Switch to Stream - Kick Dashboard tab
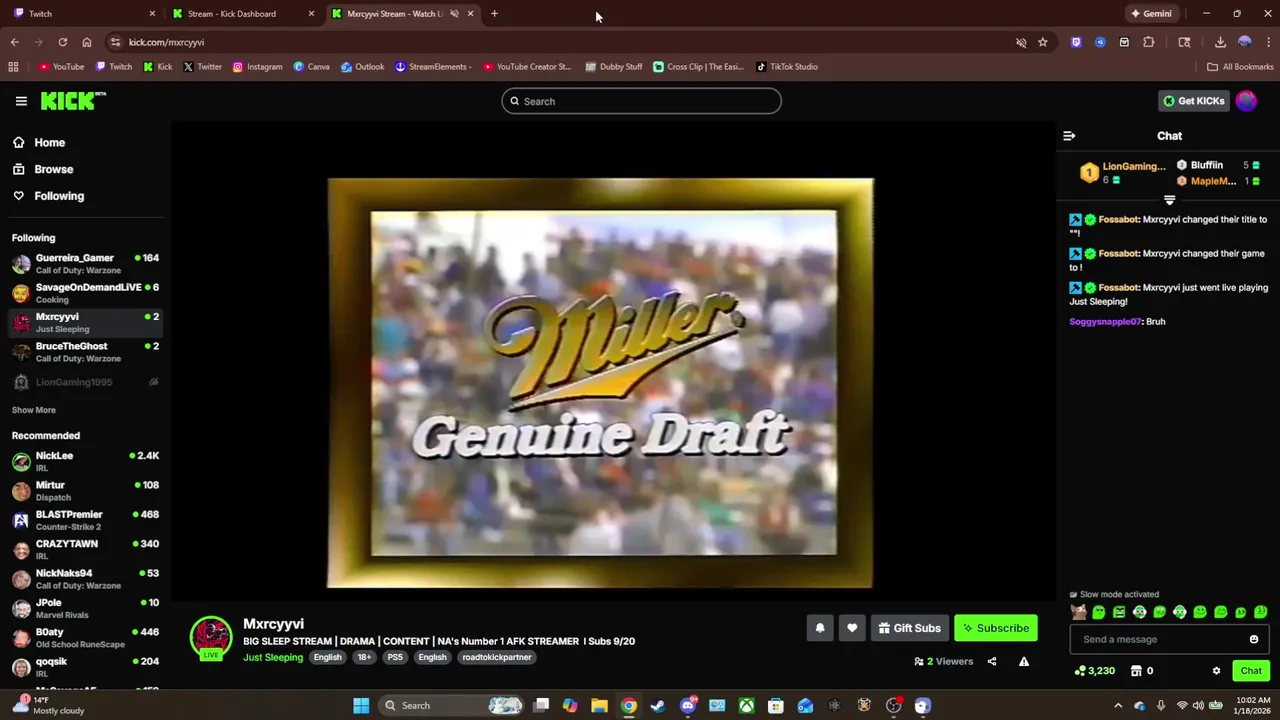The height and width of the screenshot is (720, 1280). coord(243,14)
